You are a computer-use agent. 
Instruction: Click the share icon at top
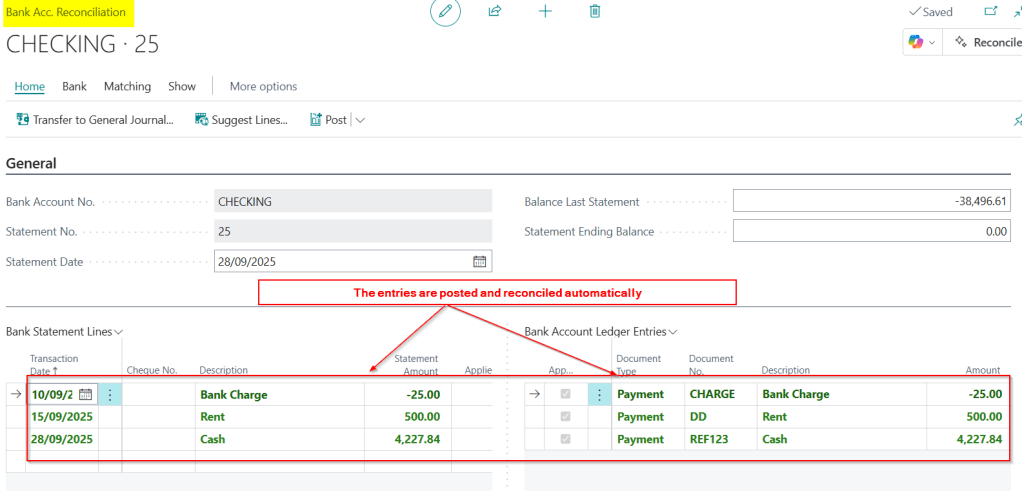494,11
